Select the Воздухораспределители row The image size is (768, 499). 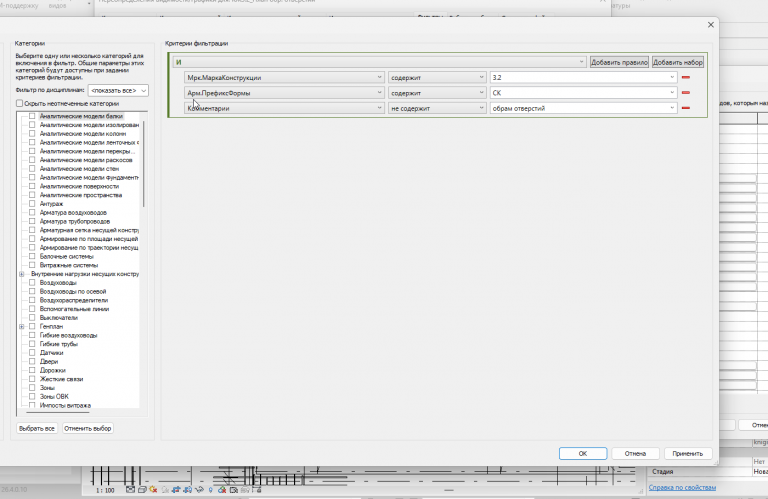pyautogui.click(x=74, y=300)
